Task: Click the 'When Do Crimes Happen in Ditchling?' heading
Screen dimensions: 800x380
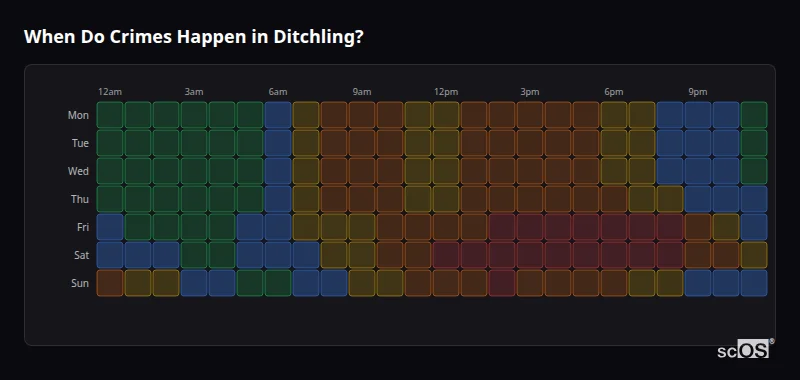Action: (193, 37)
